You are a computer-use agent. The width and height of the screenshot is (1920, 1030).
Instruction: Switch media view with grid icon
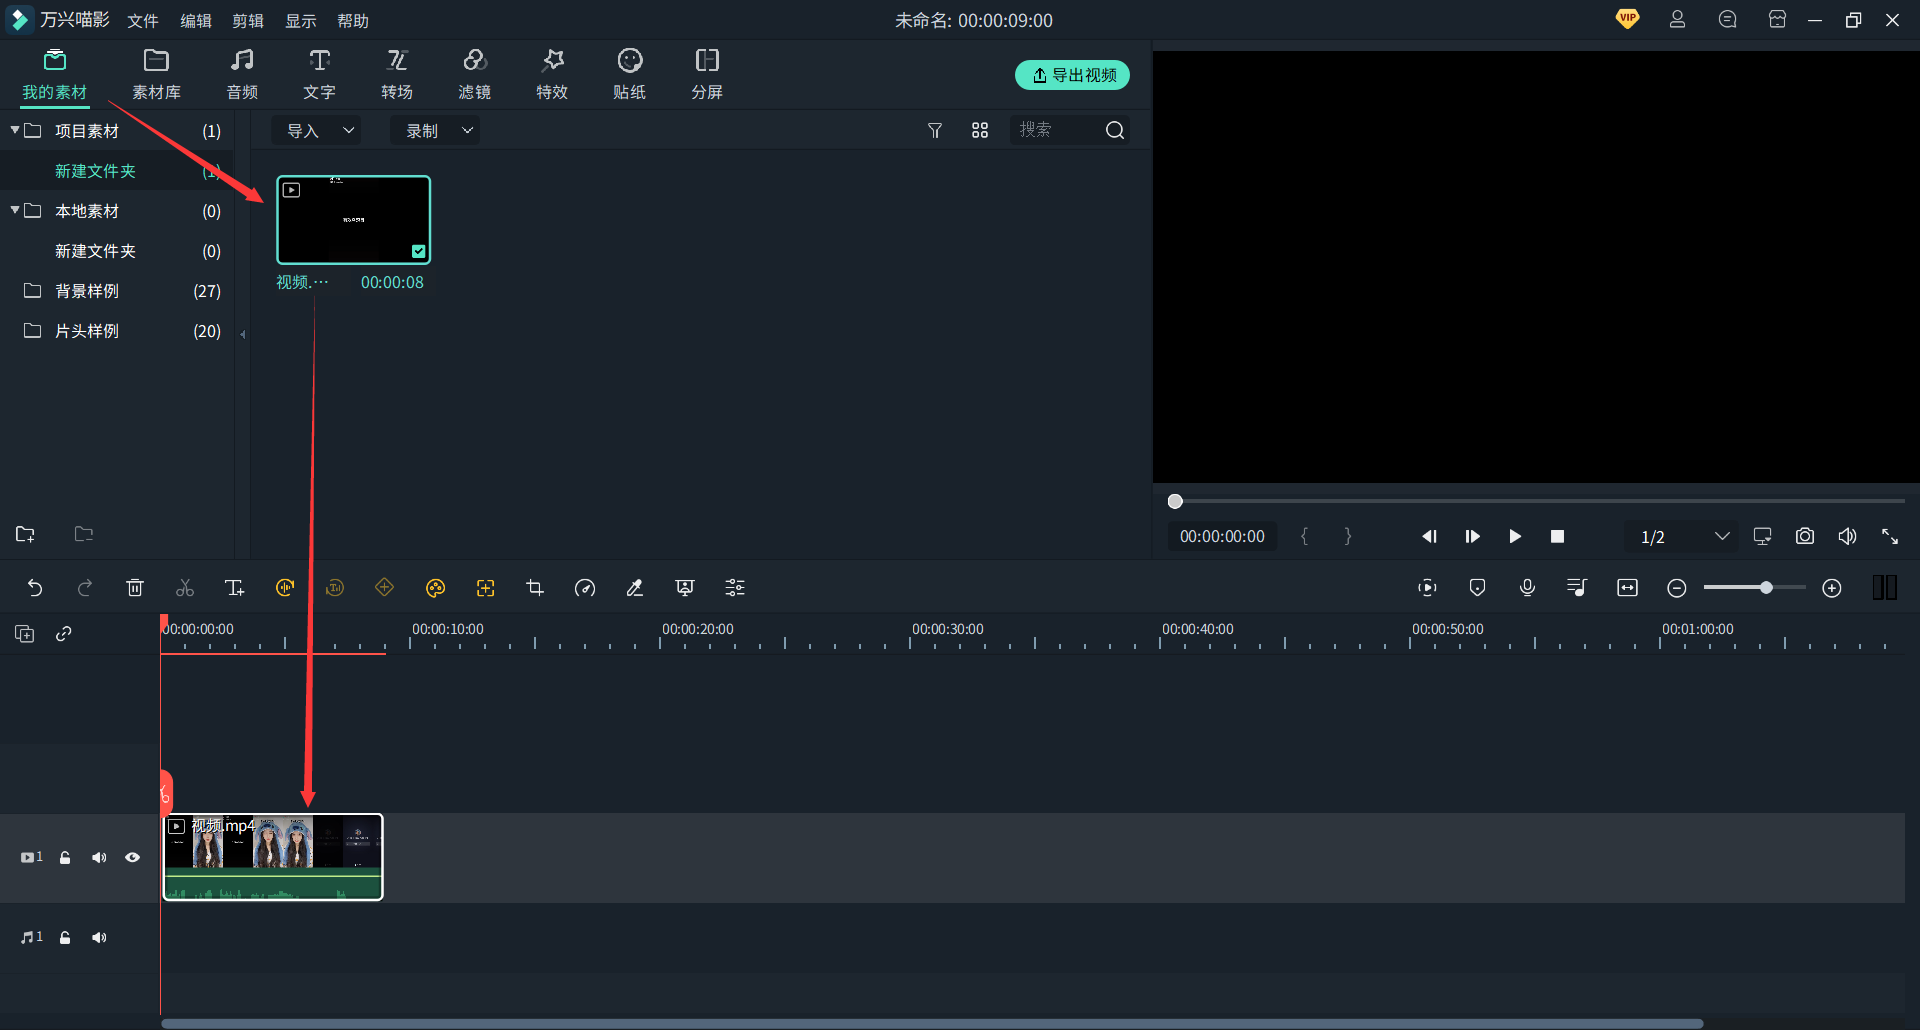coord(980,131)
